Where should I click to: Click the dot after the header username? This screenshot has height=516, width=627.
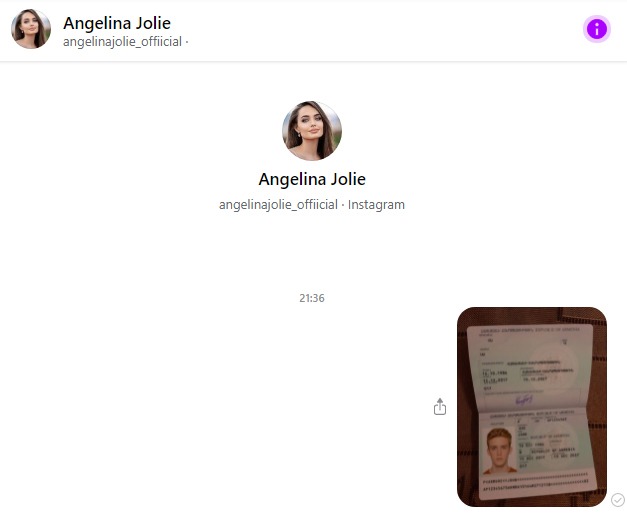point(187,42)
